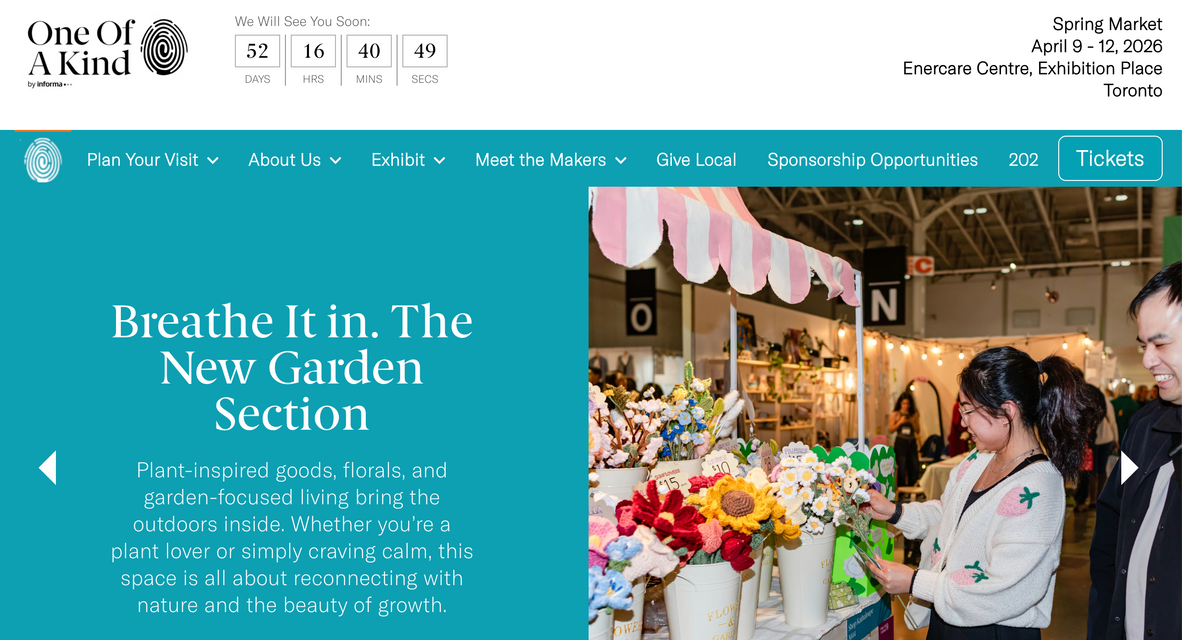Click the Breathe It in headline
This screenshot has width=1182, height=640.
coord(292,367)
